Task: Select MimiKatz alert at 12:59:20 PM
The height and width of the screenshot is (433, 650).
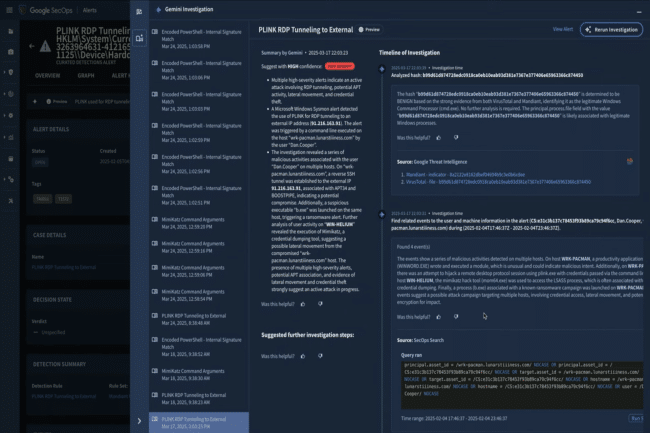Action: click(199, 223)
